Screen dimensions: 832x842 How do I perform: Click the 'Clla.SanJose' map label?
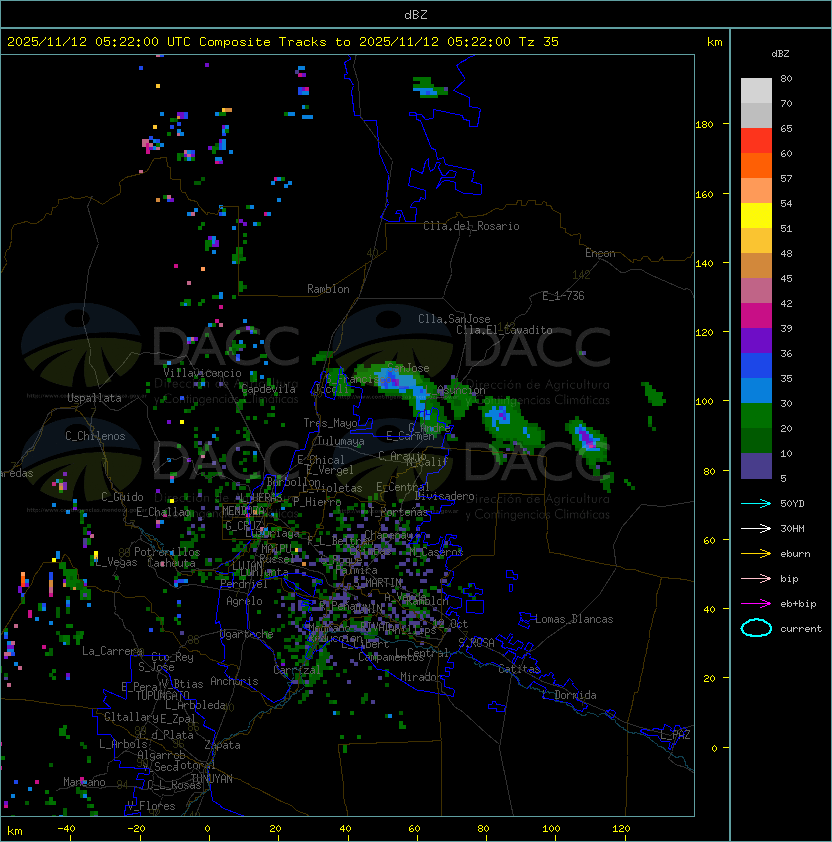(x=454, y=319)
